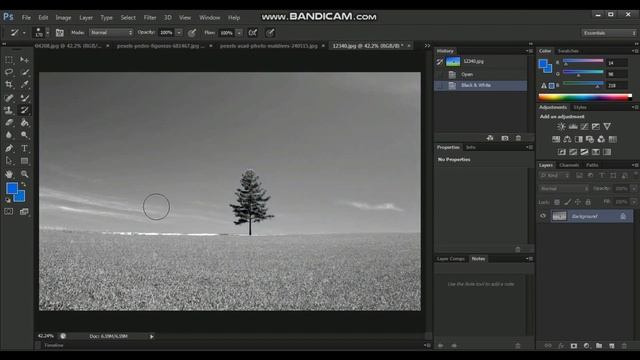
Task: Click the color spectrum ramp
Action: (585, 97)
